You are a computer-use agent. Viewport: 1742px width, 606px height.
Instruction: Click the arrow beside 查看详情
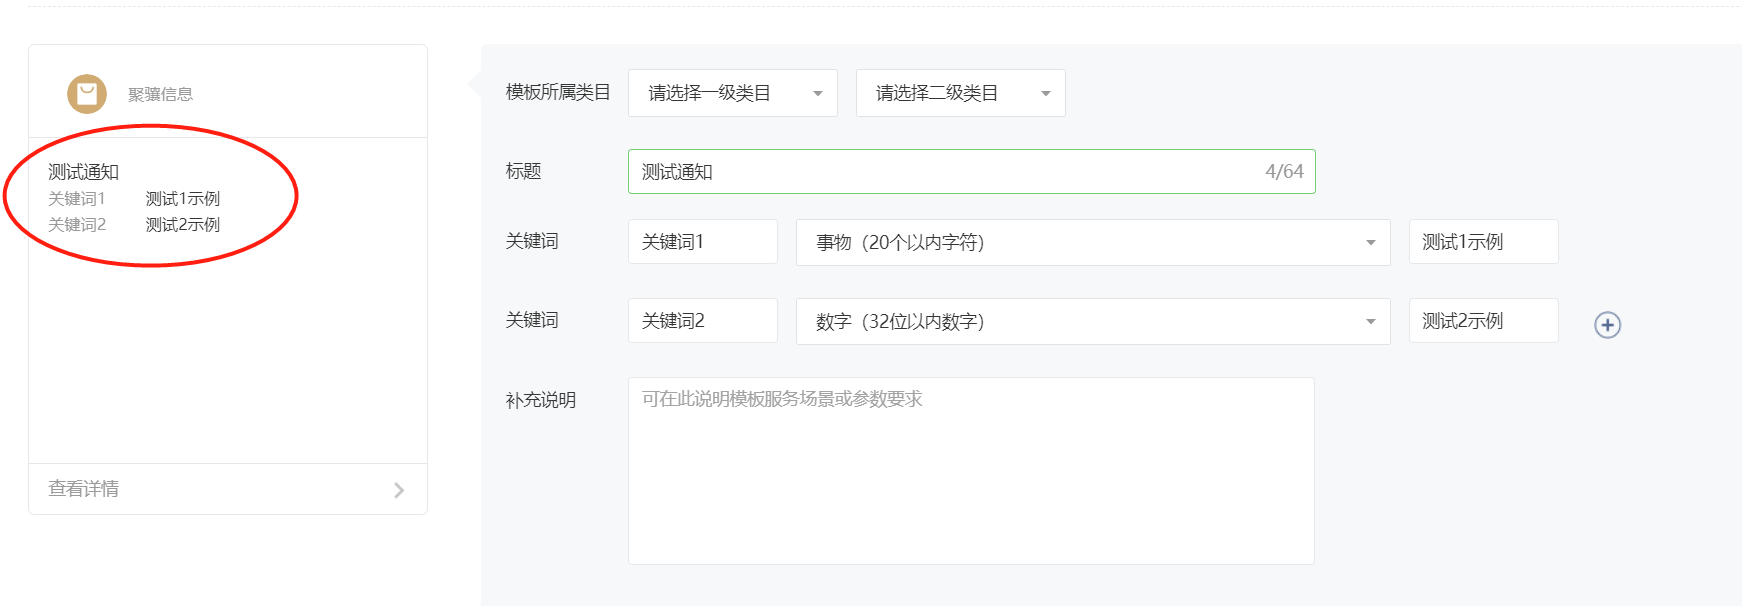point(399,490)
